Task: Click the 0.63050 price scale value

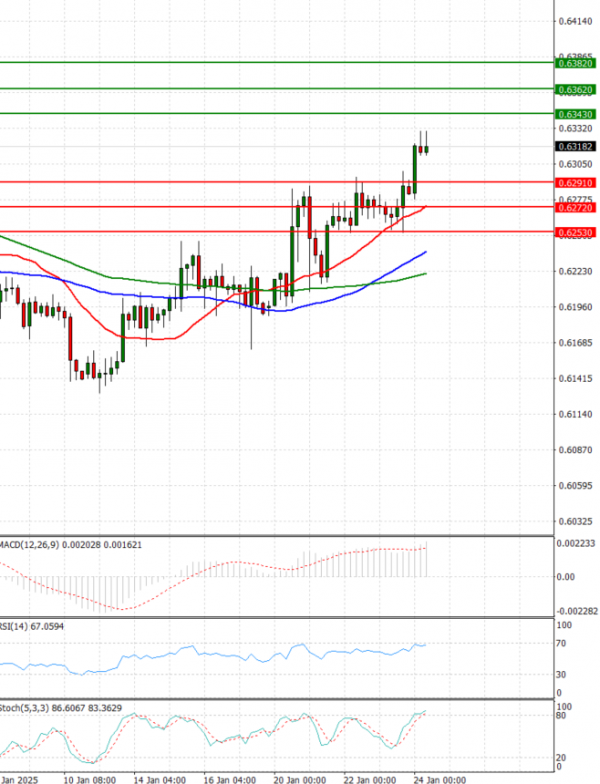Action: click(575, 164)
